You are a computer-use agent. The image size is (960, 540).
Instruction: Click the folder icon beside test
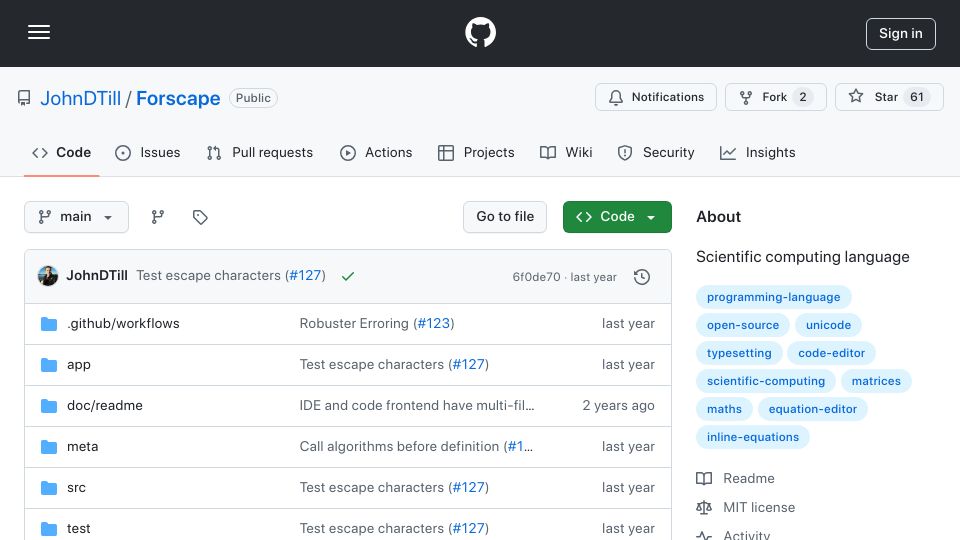[x=49, y=529]
